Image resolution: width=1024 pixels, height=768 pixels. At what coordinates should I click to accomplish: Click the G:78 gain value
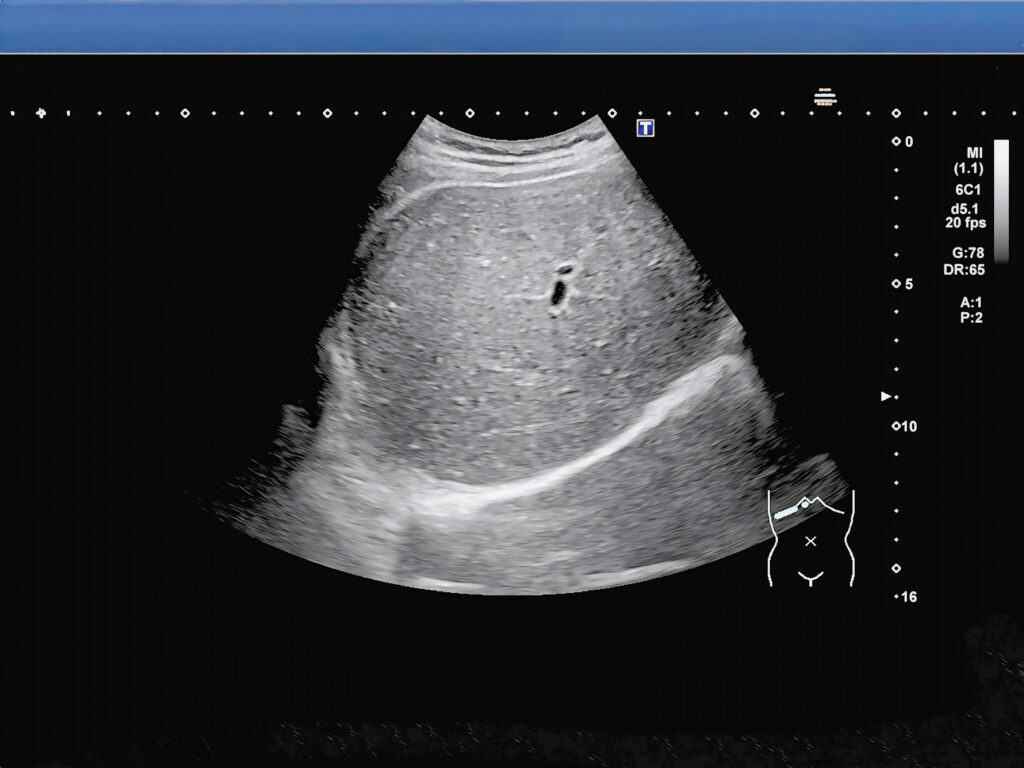coord(967,254)
